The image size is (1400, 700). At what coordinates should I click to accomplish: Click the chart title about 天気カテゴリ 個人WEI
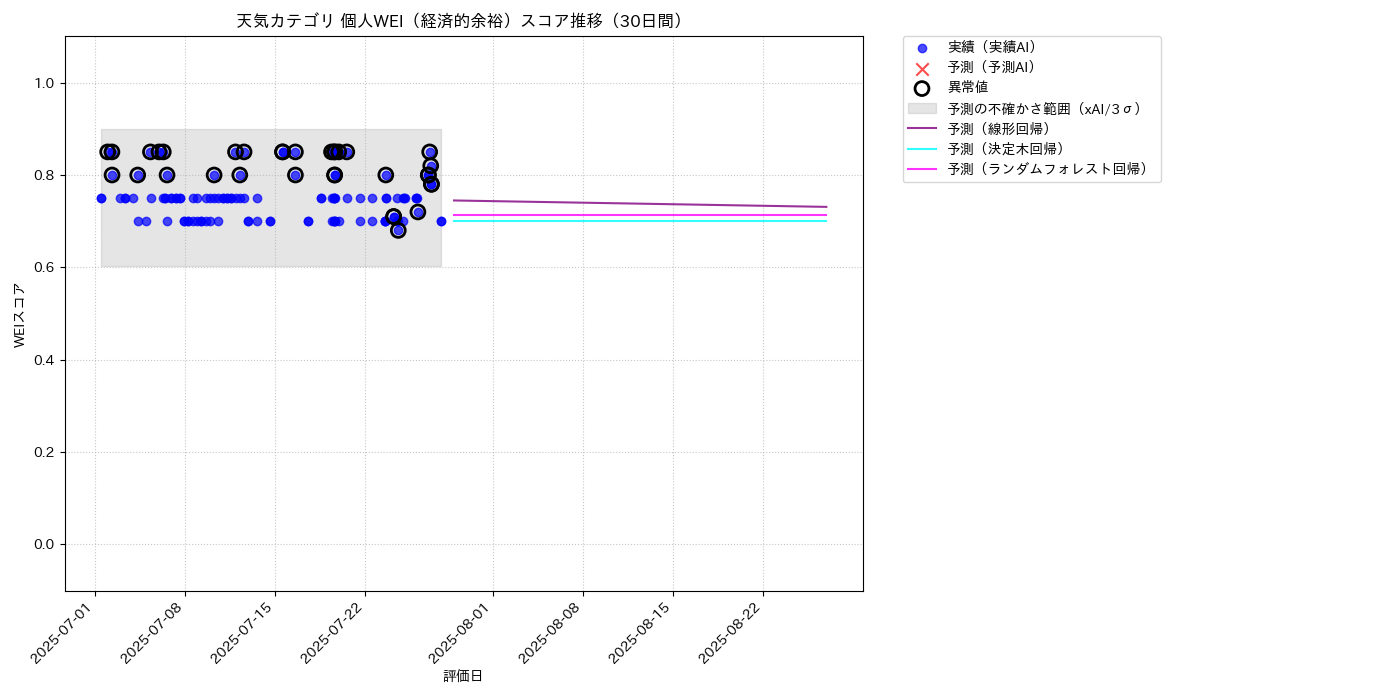tap(463, 21)
